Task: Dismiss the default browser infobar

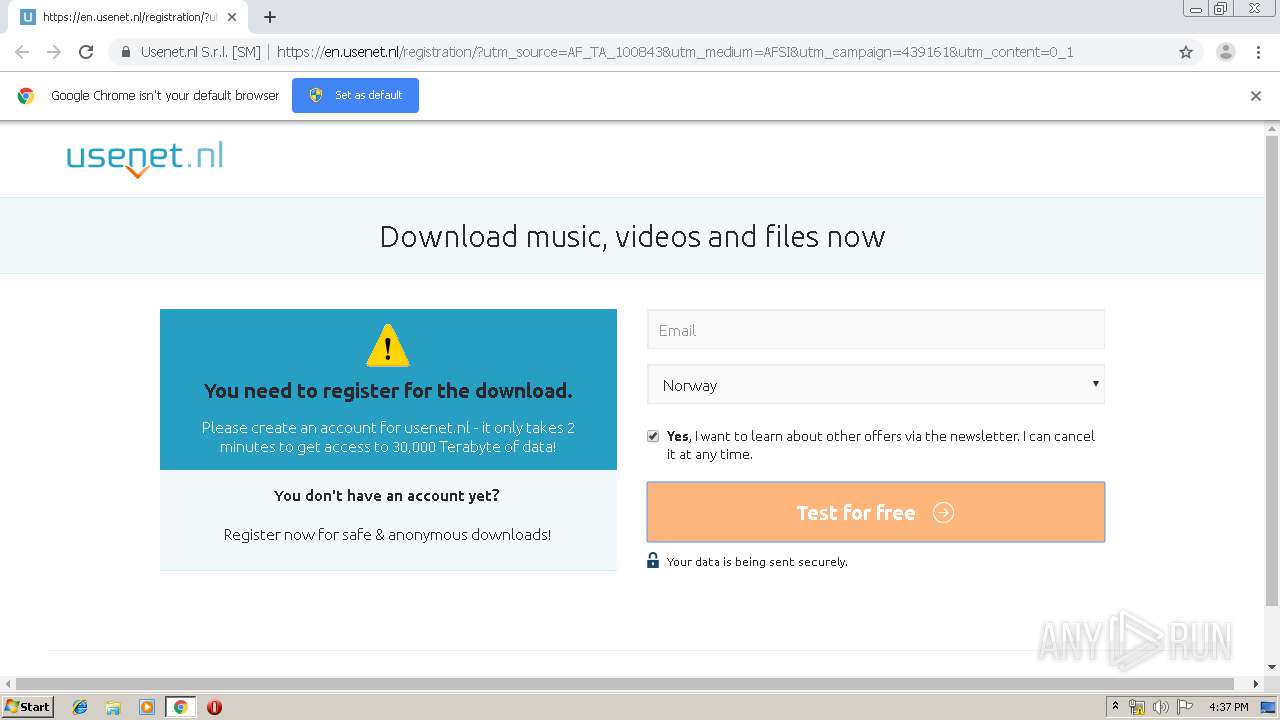Action: [1256, 96]
